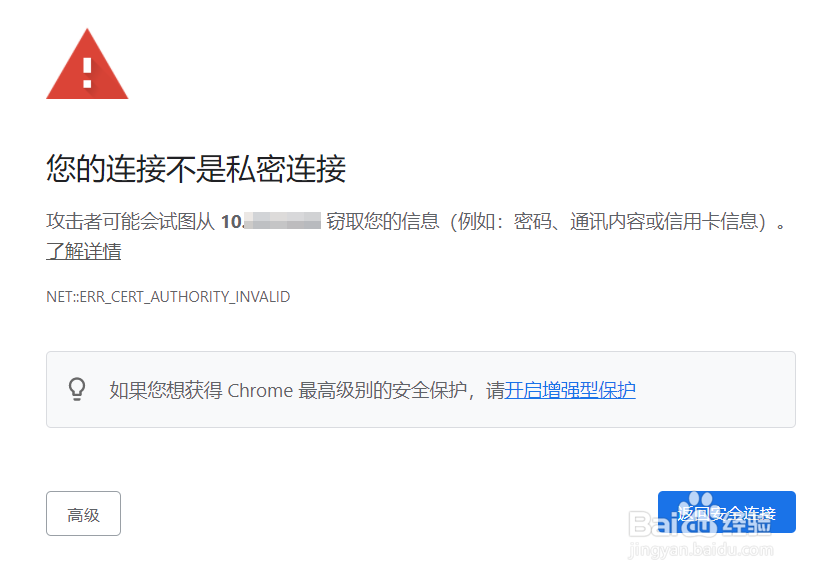Click the 最高级别的安全保护 phrase
The width and height of the screenshot is (820, 578).
[382, 391]
